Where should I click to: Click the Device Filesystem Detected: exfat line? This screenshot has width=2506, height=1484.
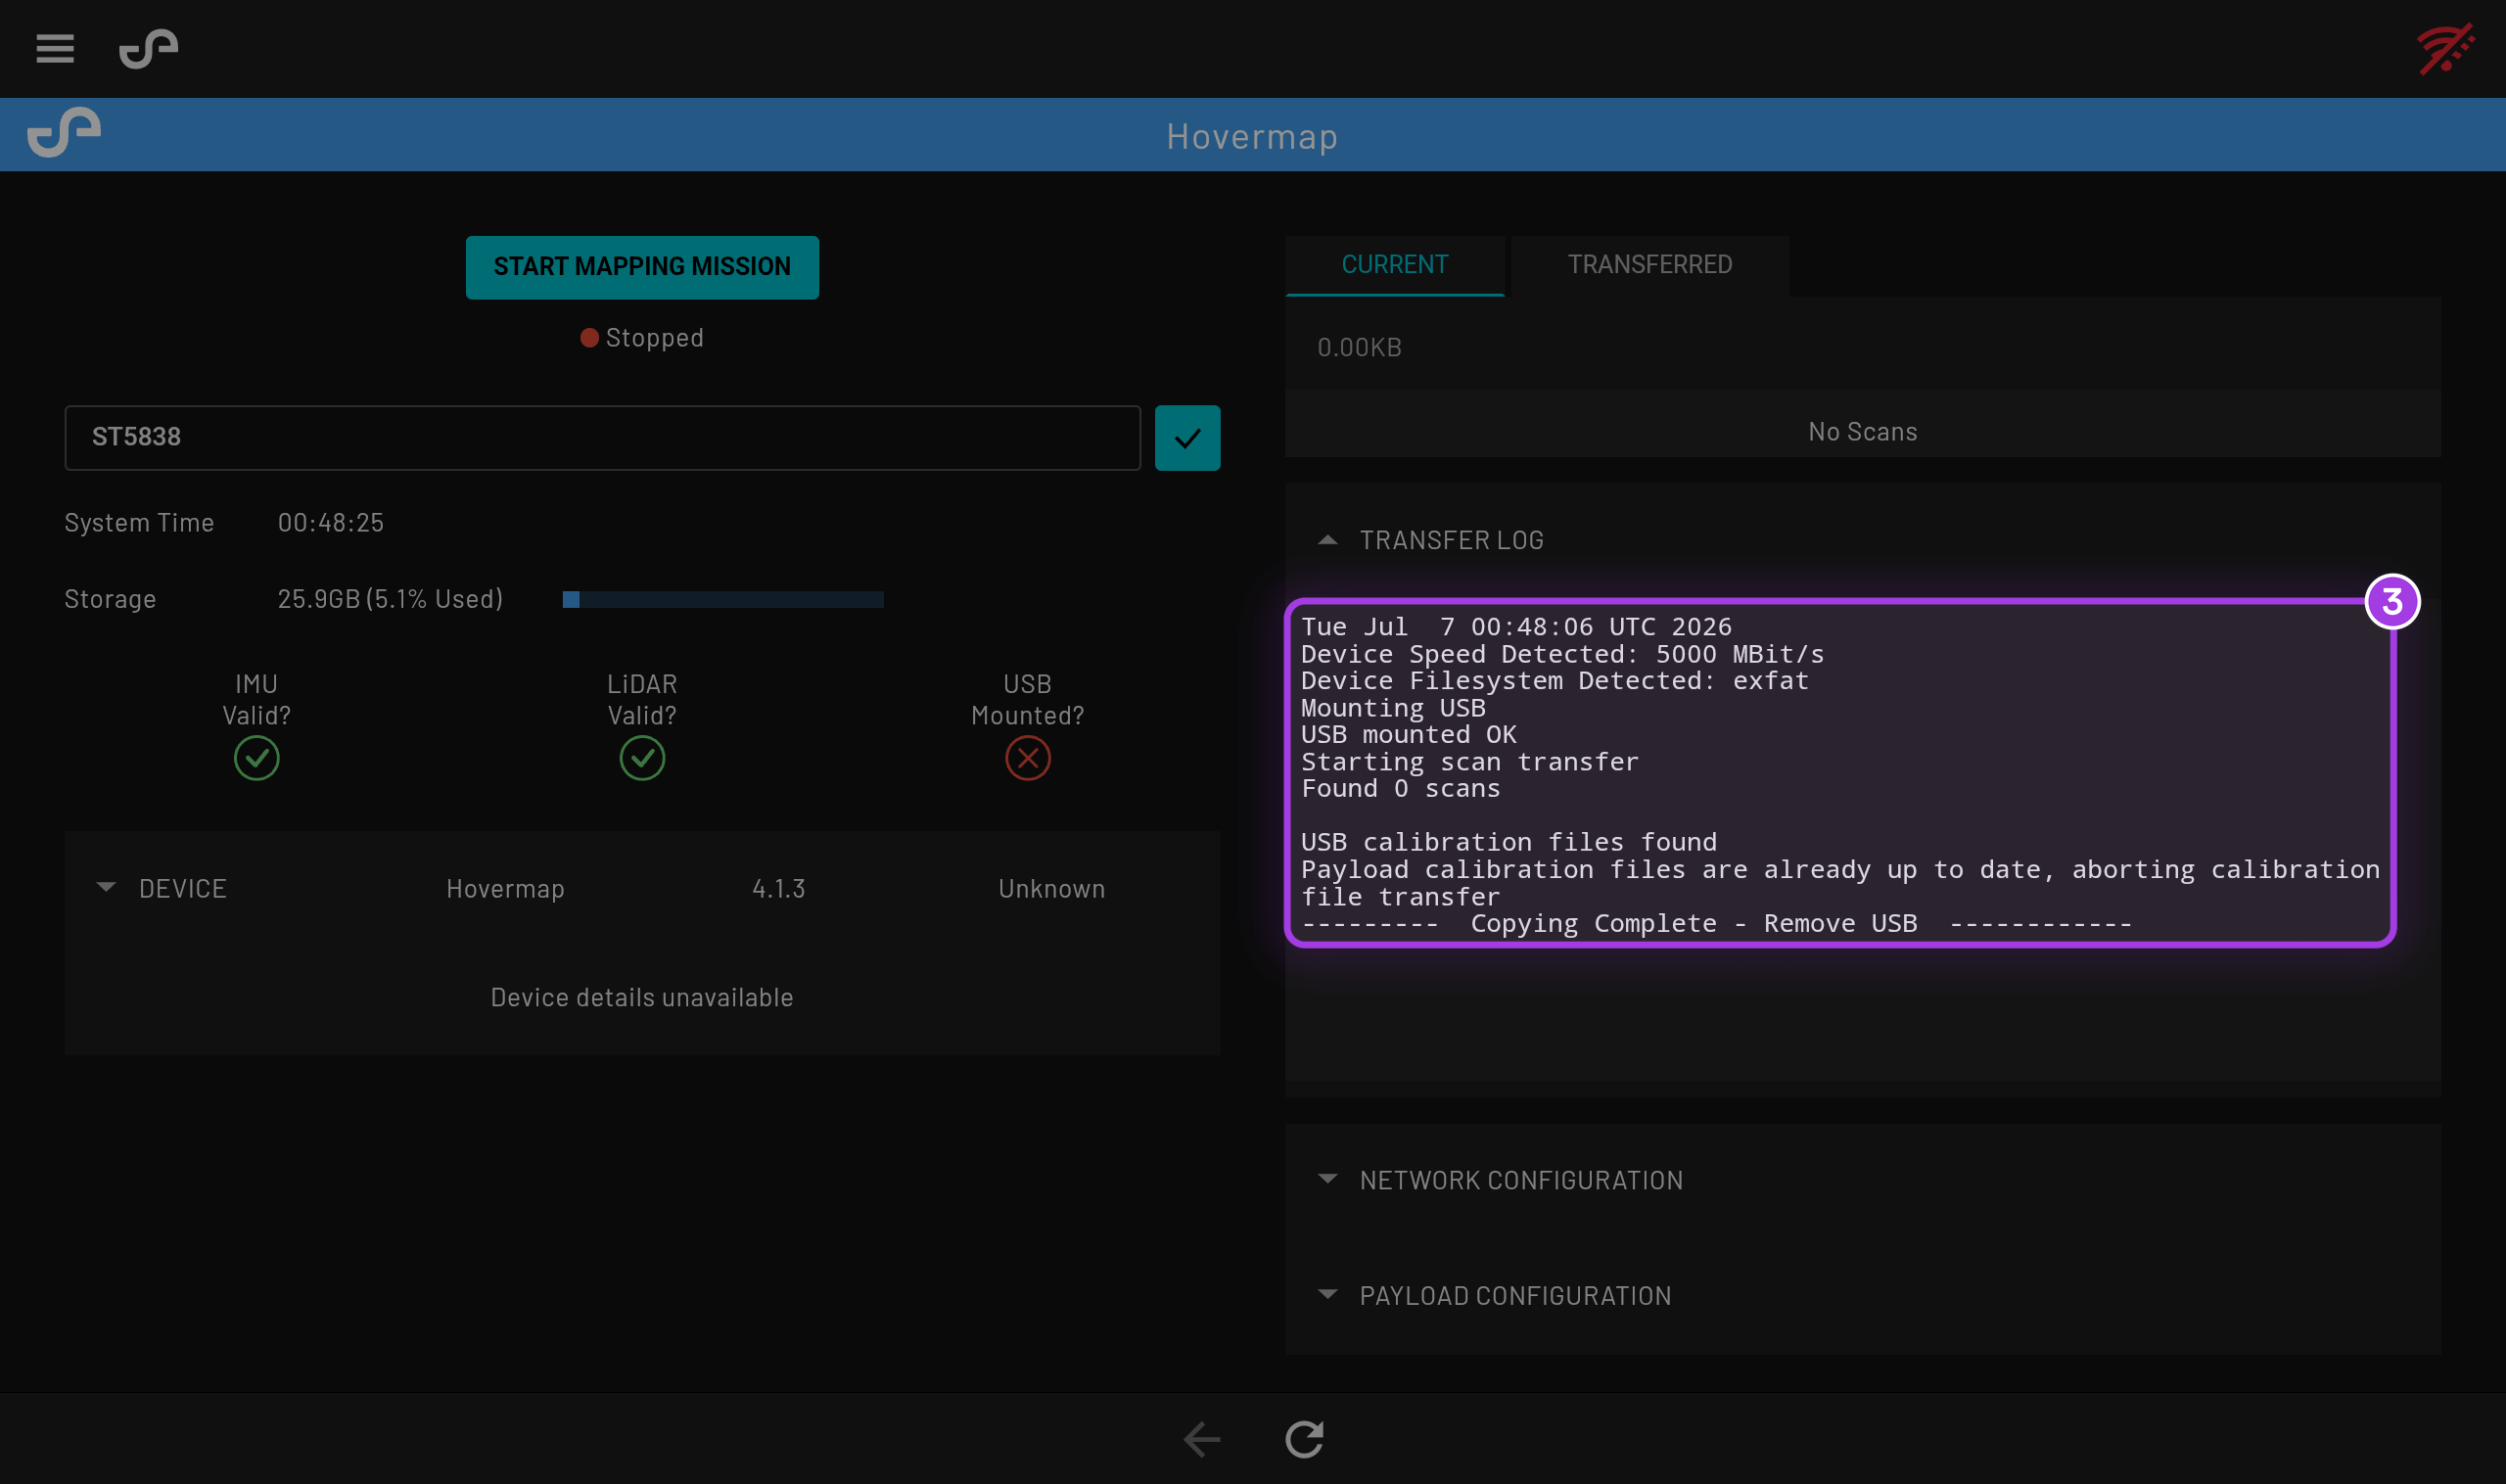pos(1554,682)
